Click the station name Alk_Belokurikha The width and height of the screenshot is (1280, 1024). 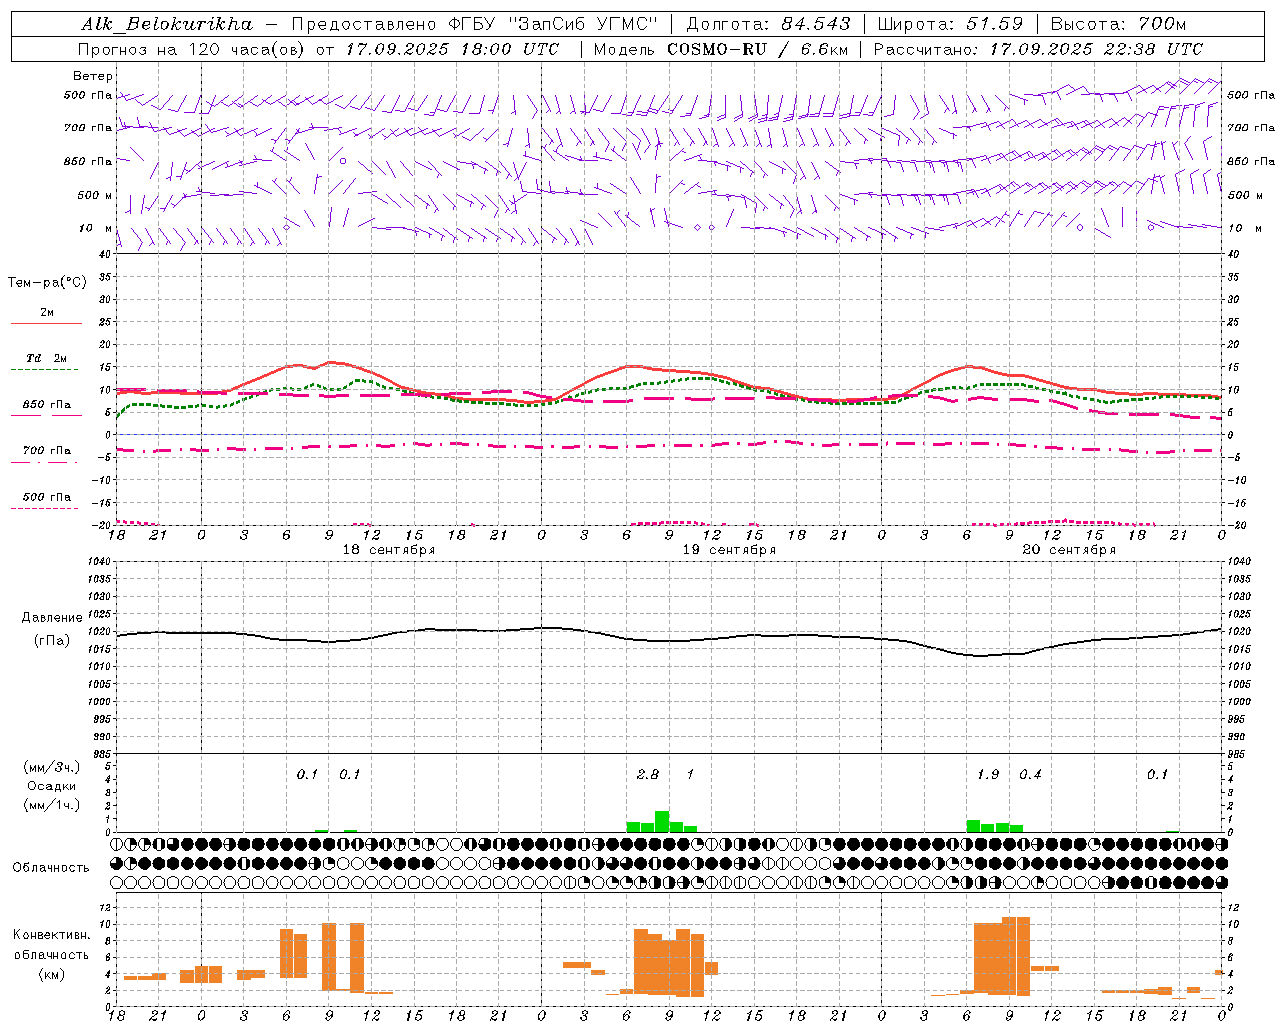[166, 23]
